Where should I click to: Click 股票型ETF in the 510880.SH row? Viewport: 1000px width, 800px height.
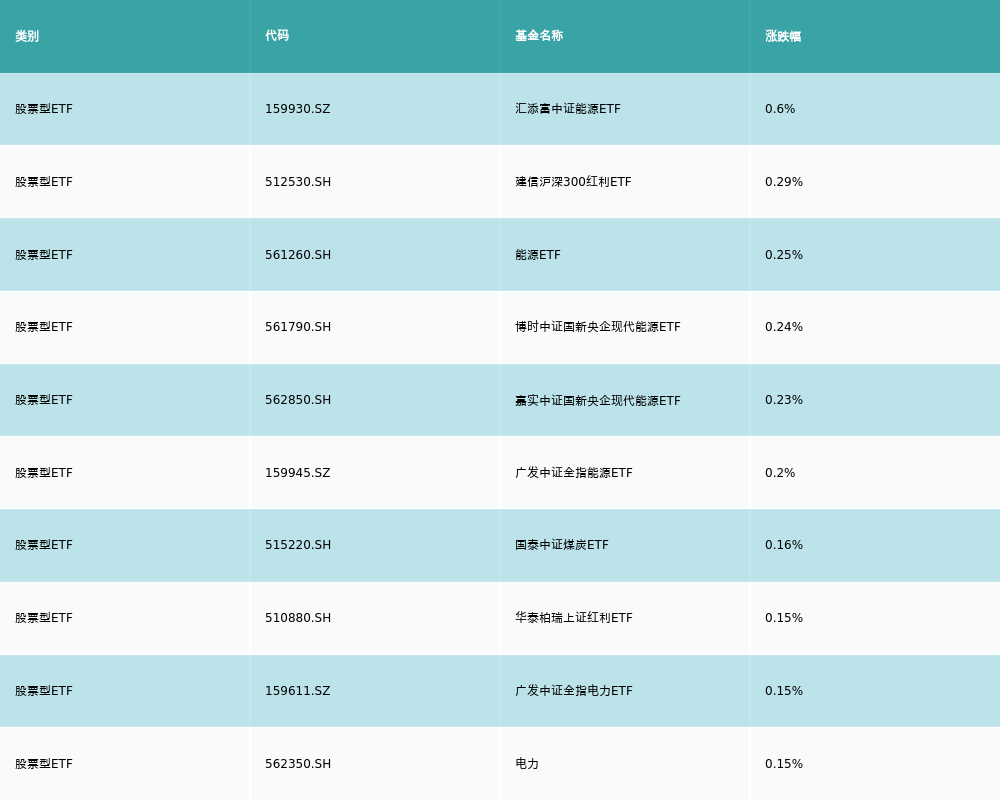pos(44,618)
